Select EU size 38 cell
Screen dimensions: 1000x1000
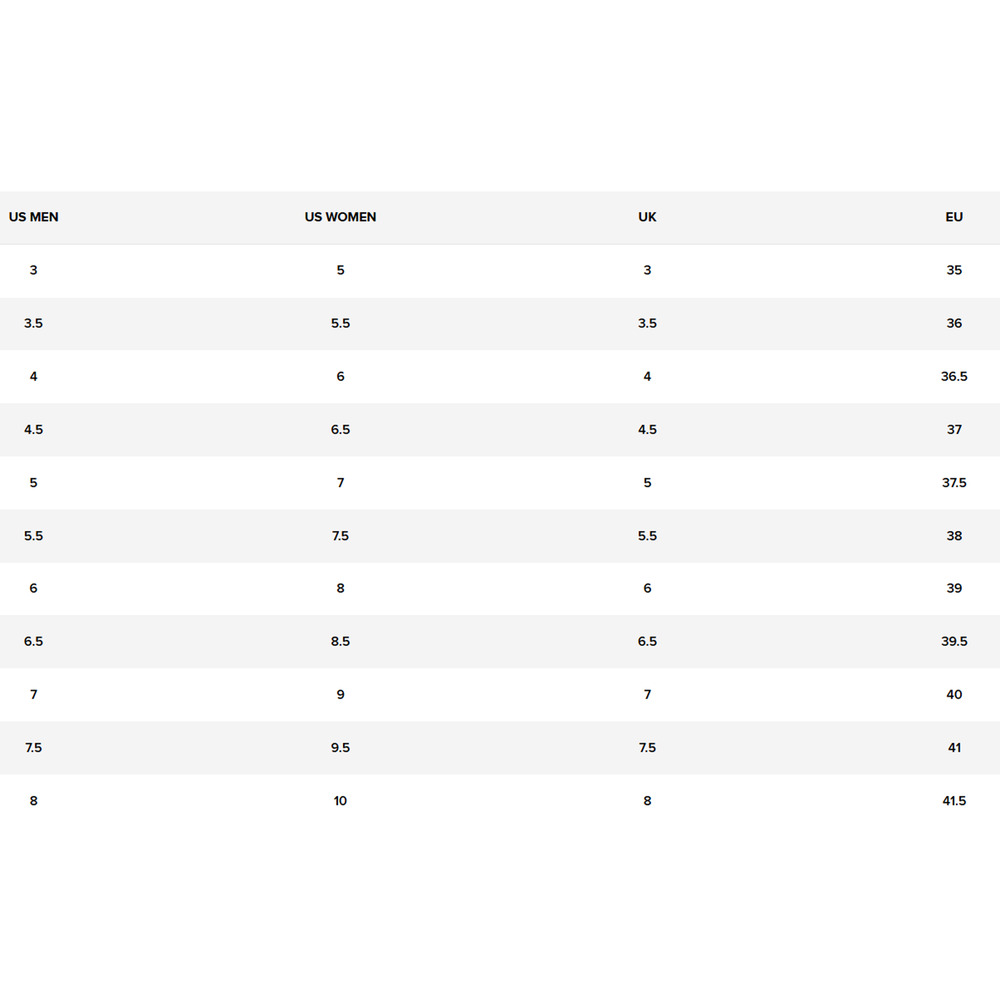coord(954,536)
